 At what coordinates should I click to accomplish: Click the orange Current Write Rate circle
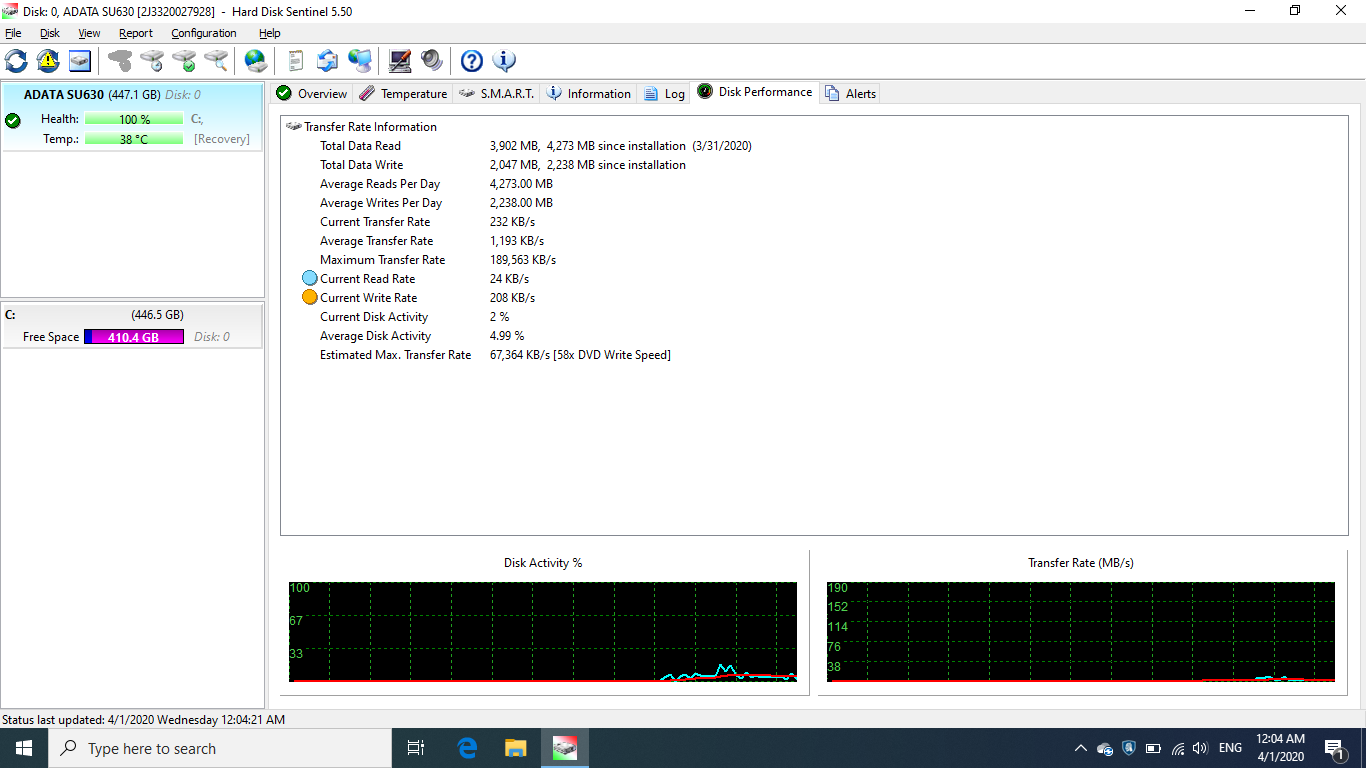pos(310,298)
